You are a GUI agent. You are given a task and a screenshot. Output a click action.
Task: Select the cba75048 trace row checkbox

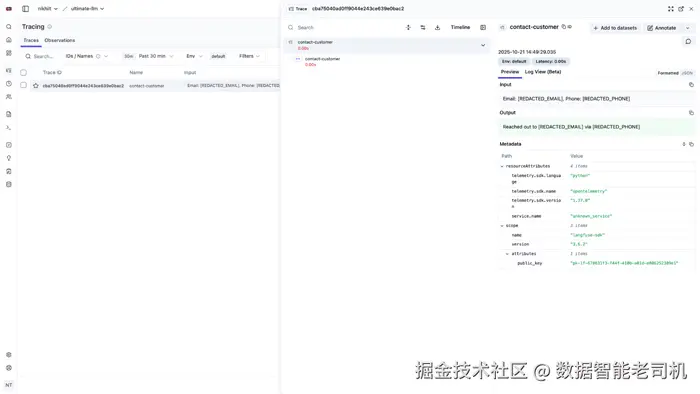coord(24,85)
